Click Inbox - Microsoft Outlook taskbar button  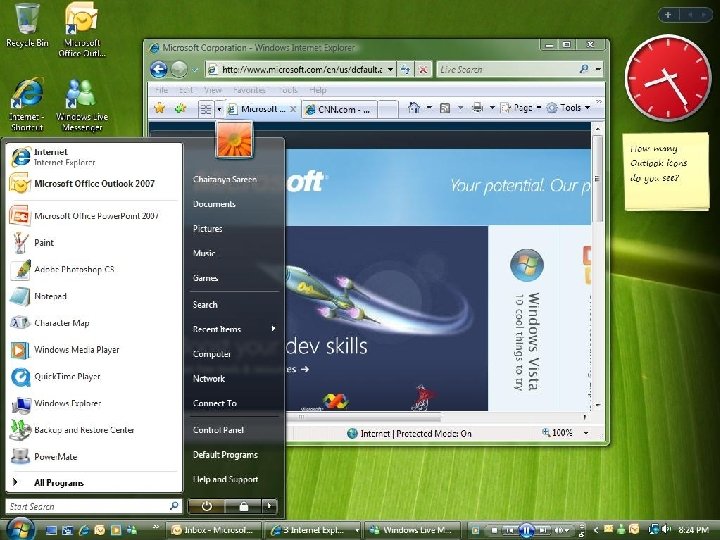point(214,530)
